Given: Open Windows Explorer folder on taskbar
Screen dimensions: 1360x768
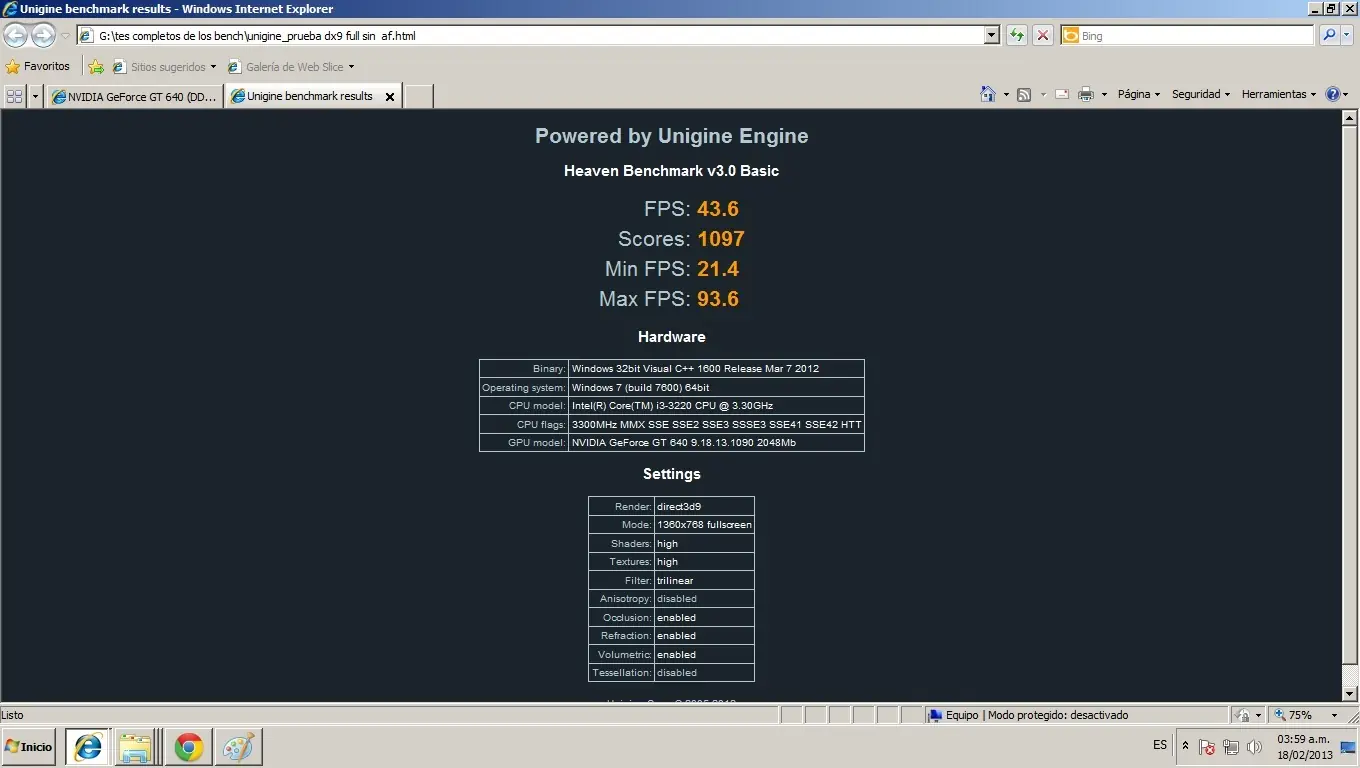Looking at the screenshot, I should [x=136, y=747].
